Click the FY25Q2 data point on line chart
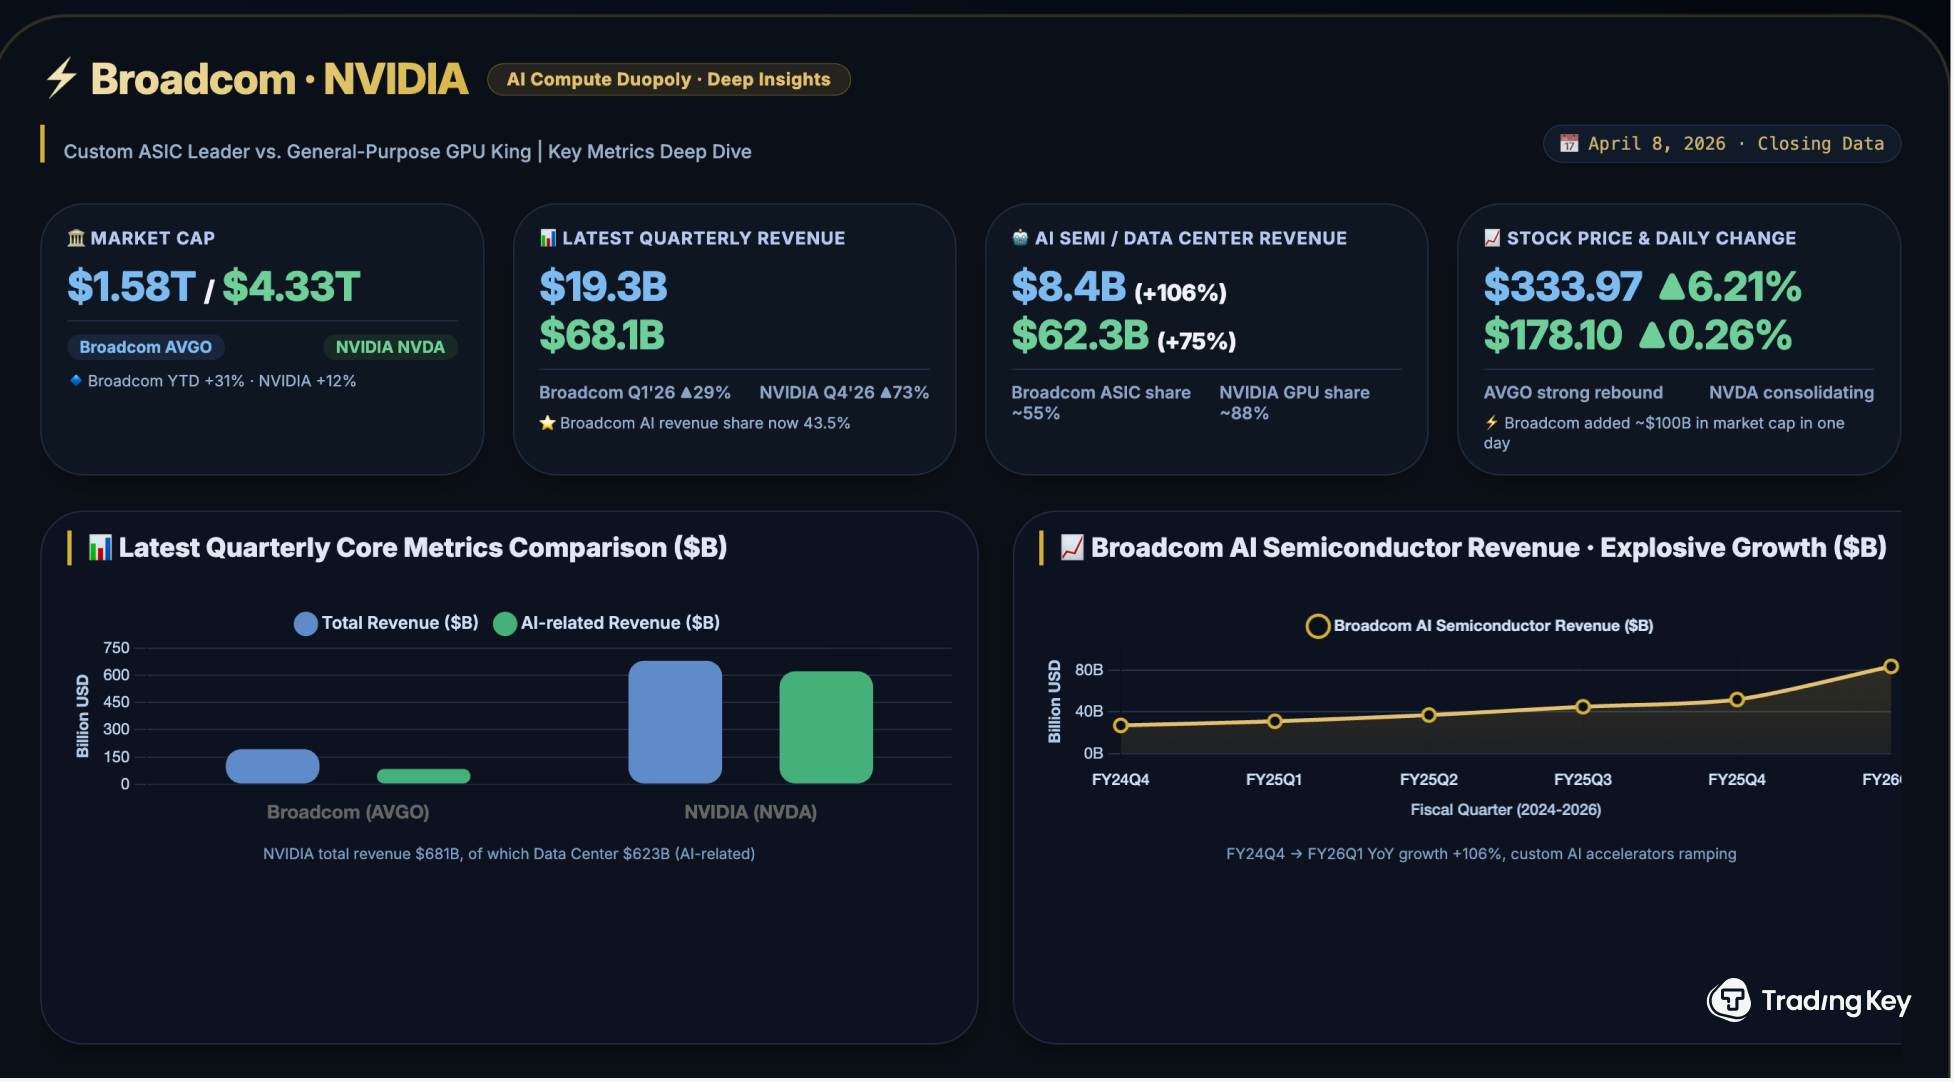The image size is (1954, 1082). pyautogui.click(x=1429, y=715)
